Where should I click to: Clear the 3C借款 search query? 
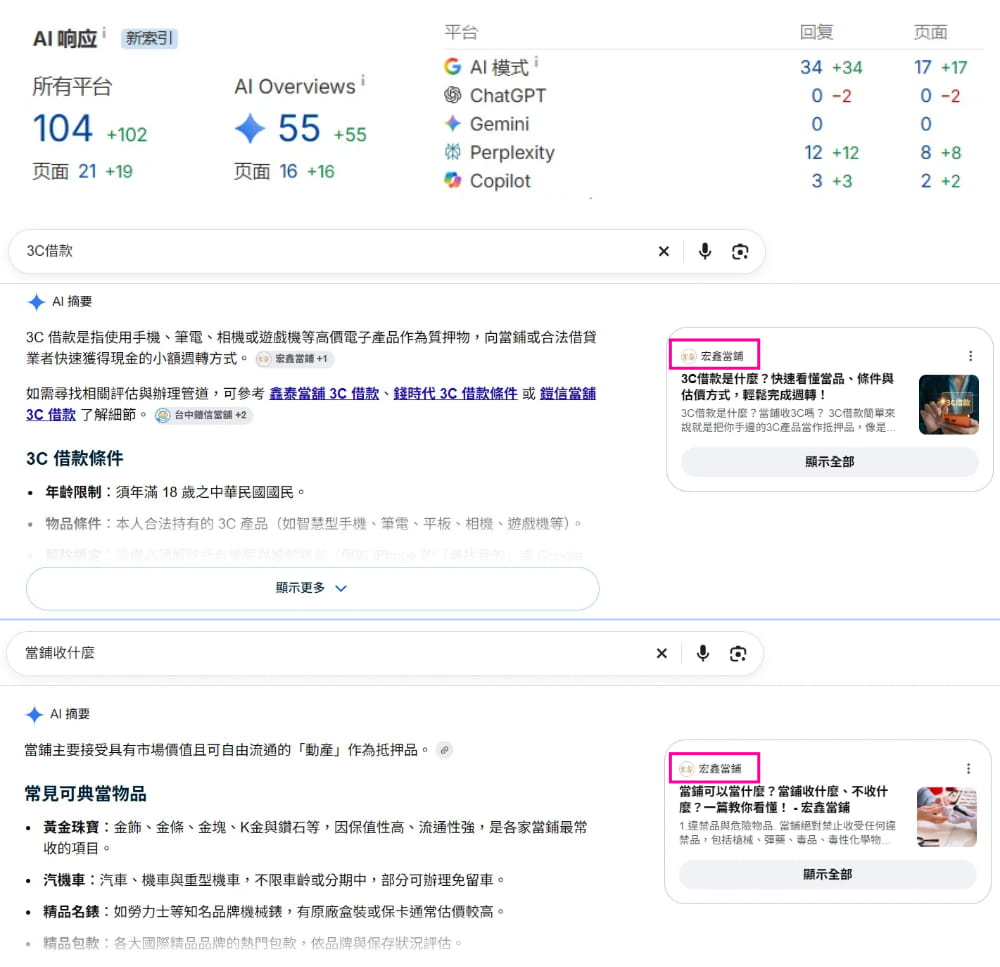click(664, 251)
